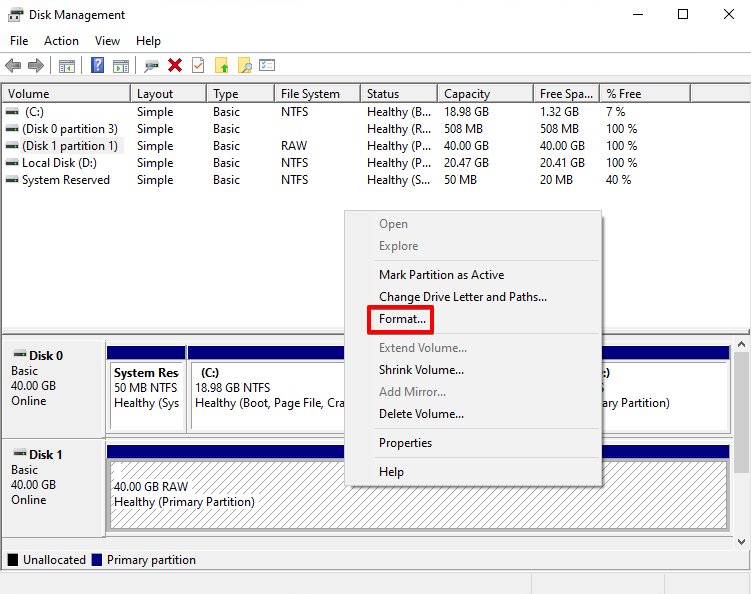Screen dimensions: 751x594
Task: Choose Format... from the context menu
Action: tap(403, 320)
